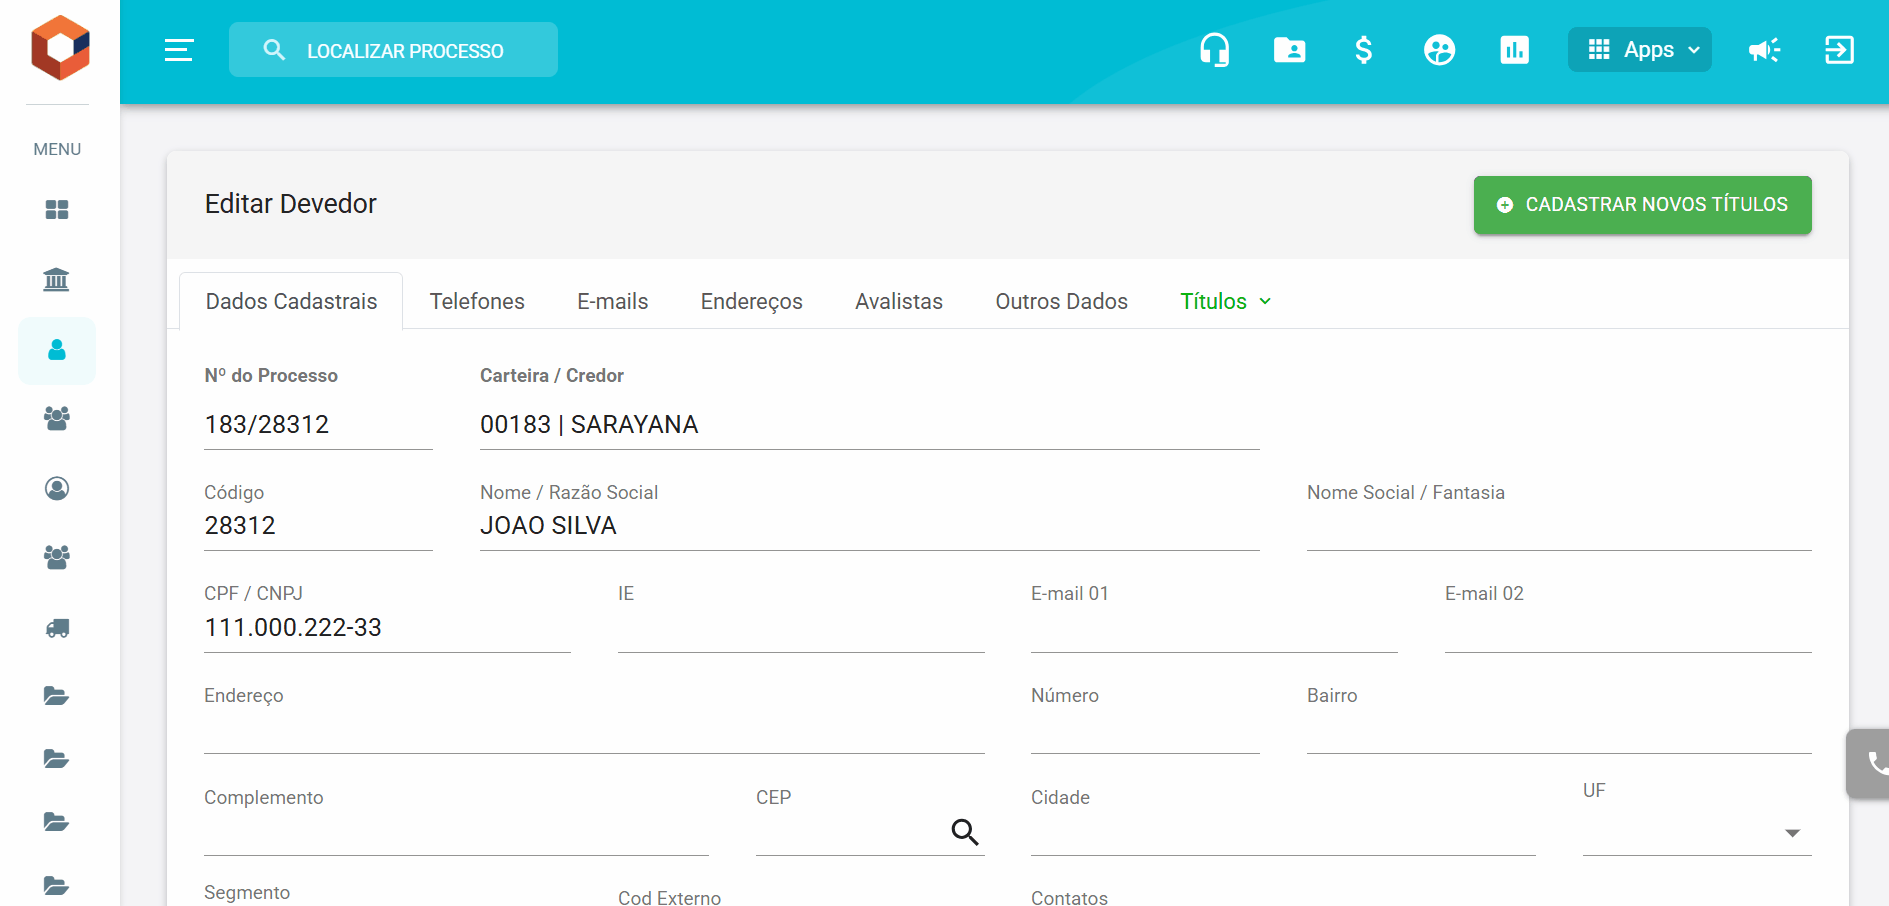Screen dimensions: 1889x906
Task: Click the orange hexagon app logo
Action: point(60,47)
